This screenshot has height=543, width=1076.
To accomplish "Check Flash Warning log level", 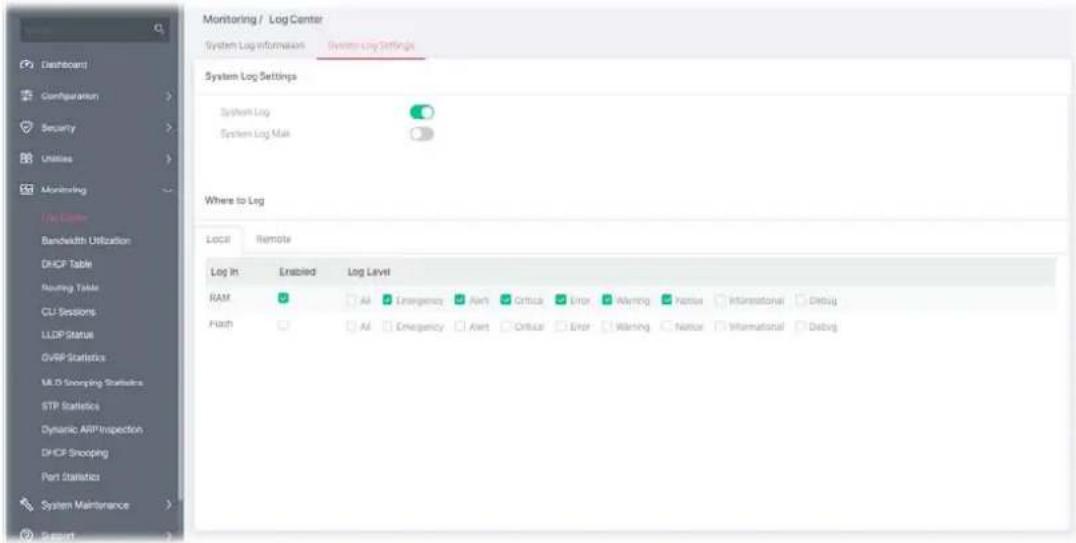I will point(607,327).
